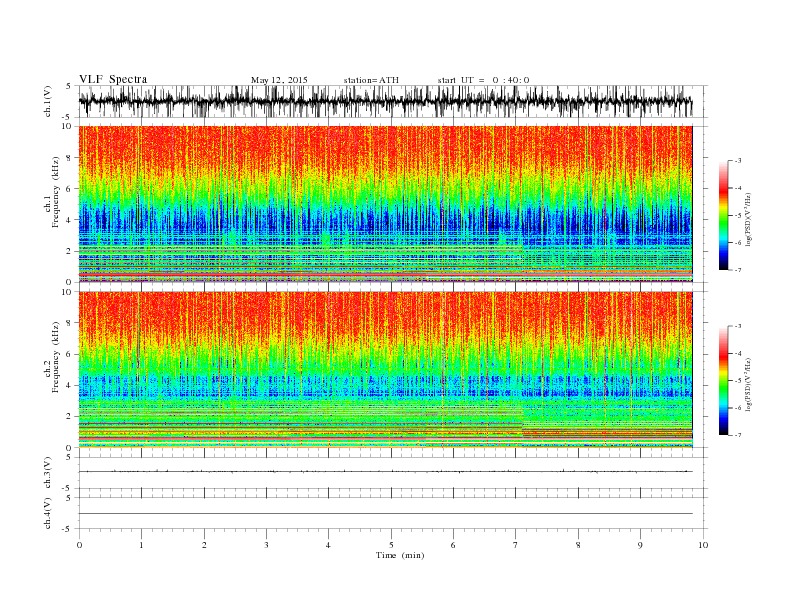Image resolution: width=792 pixels, height=612 pixels.
Task: Click the "Time (min)" axis label
Action: (x=400, y=555)
